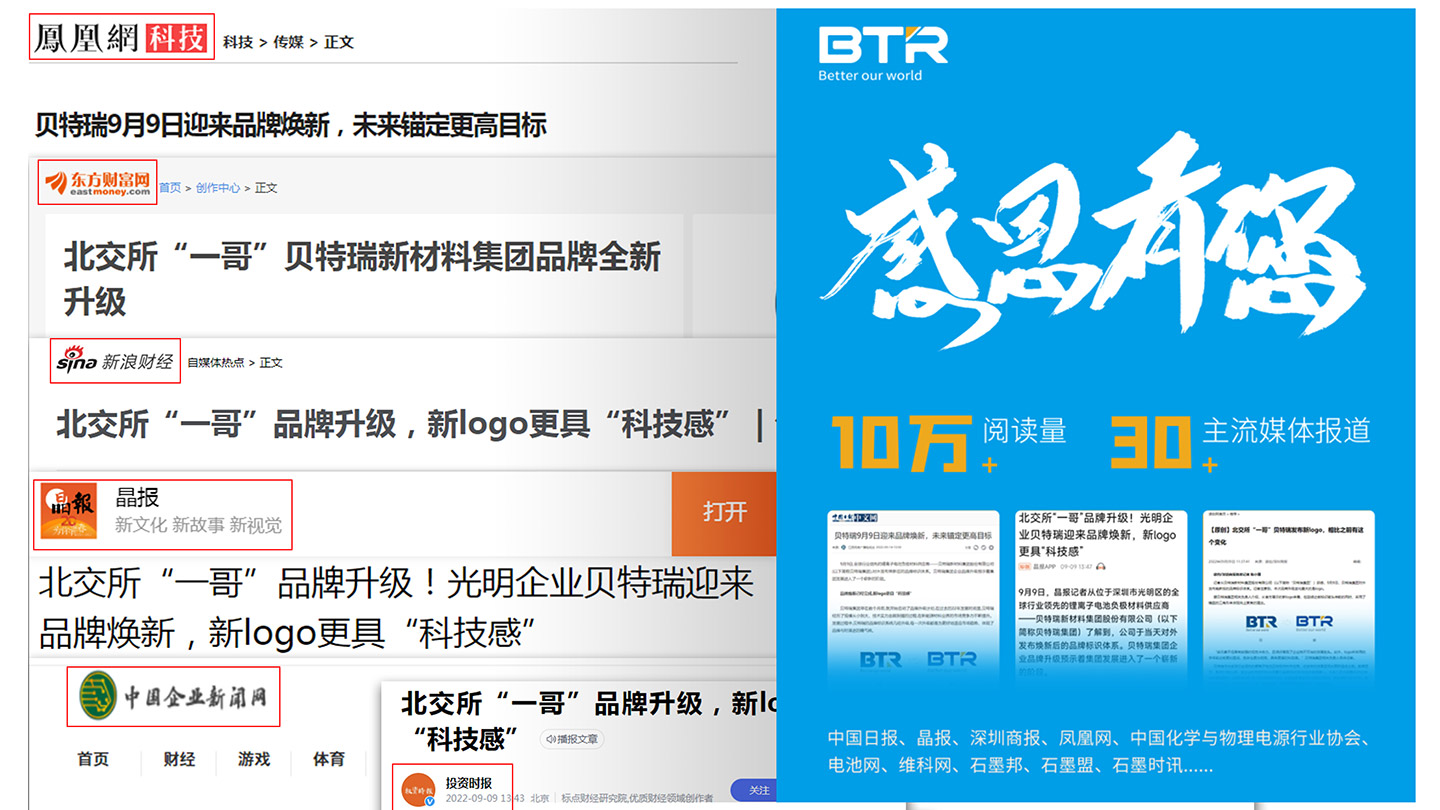1440x810 pixels.
Task: Open the 体育 nav tab
Action: tap(328, 760)
